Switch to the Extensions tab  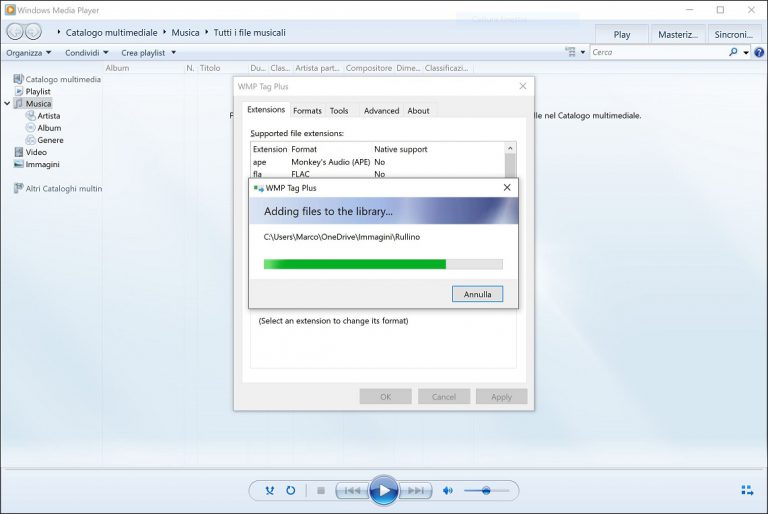click(266, 110)
